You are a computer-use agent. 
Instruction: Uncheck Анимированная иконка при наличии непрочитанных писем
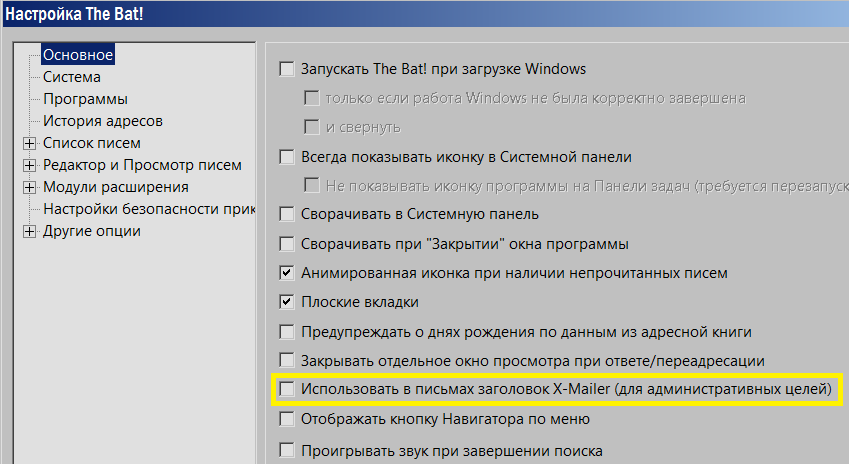(x=286, y=273)
